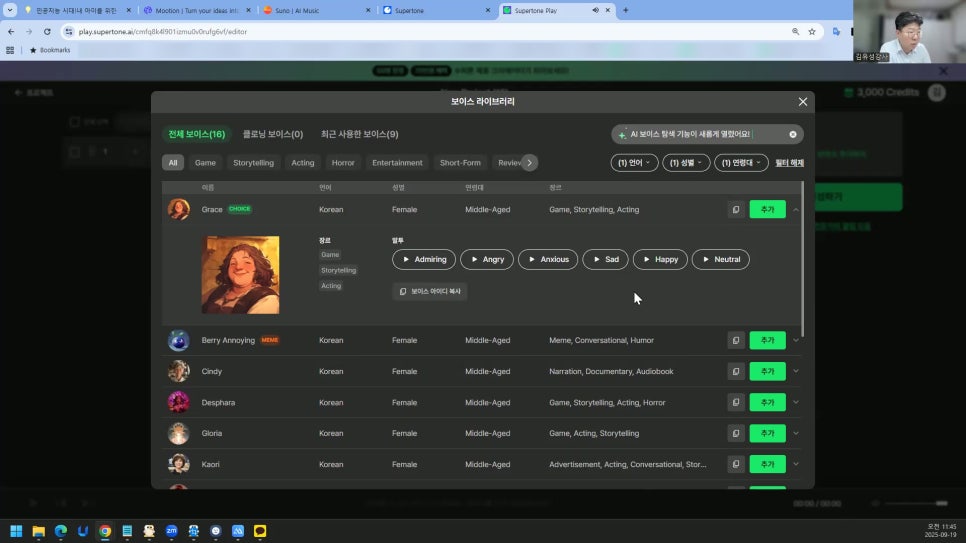Reset all filters link
Viewport: 966px width, 543px height.
click(x=789, y=163)
